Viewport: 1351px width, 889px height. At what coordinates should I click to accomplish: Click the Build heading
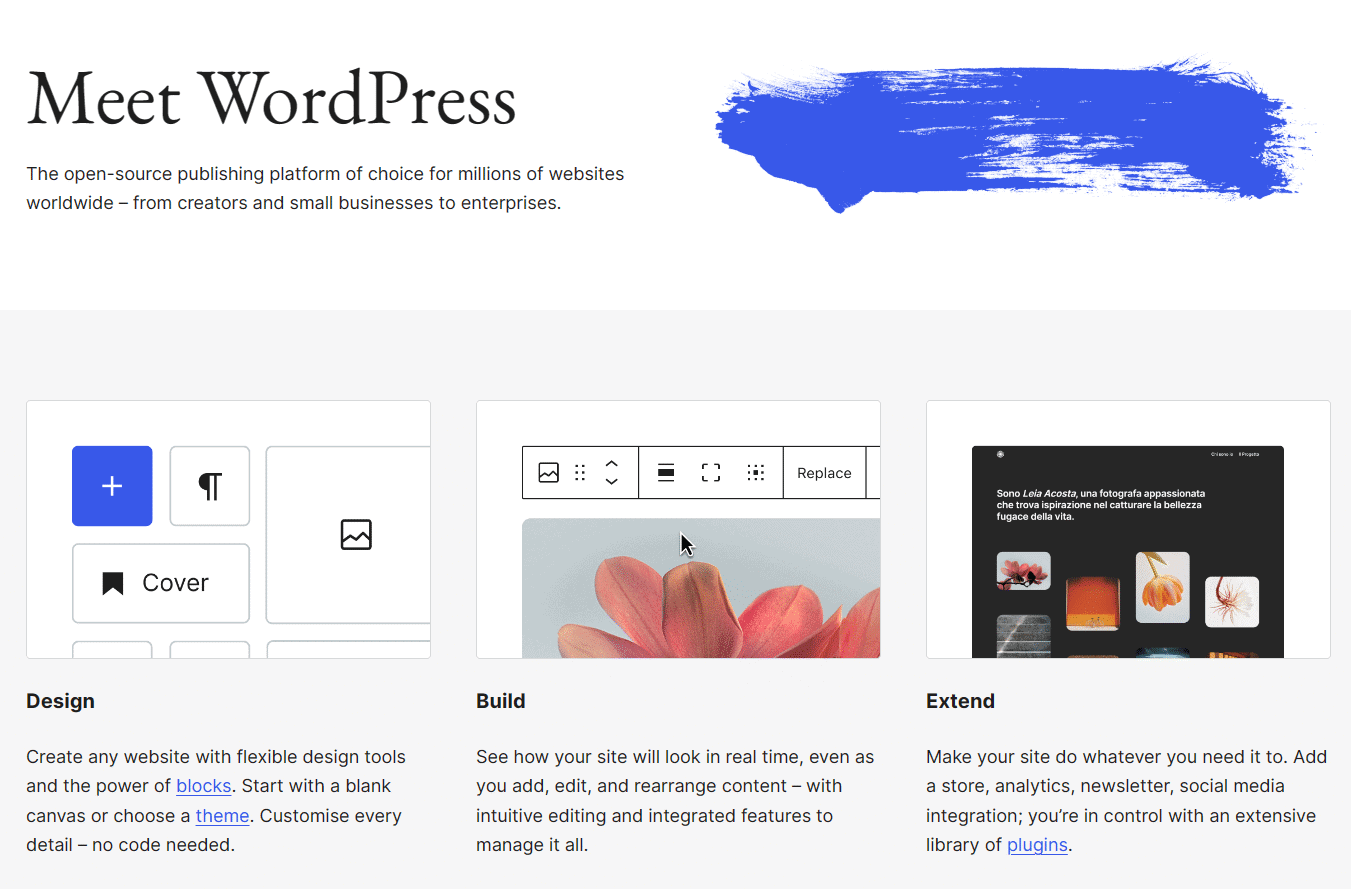click(500, 701)
